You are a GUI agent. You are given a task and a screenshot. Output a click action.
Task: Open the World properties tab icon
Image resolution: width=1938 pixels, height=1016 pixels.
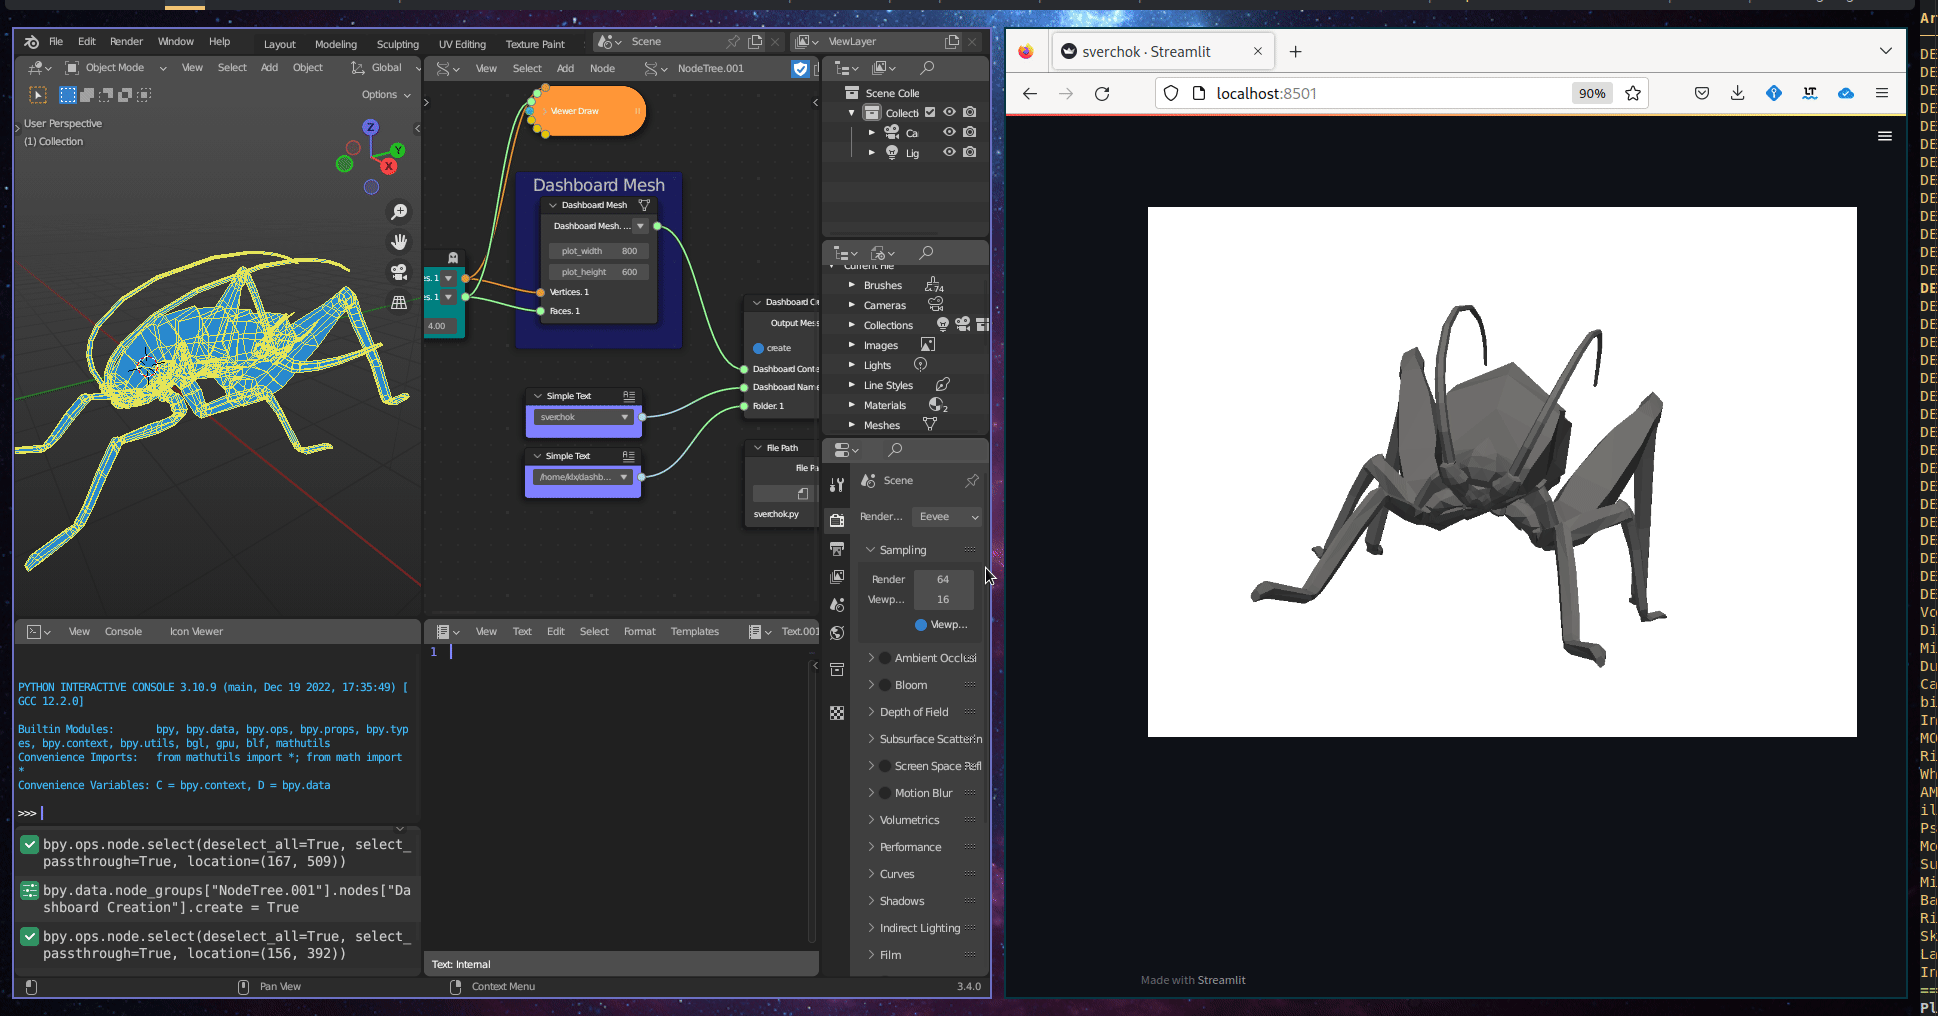click(837, 633)
